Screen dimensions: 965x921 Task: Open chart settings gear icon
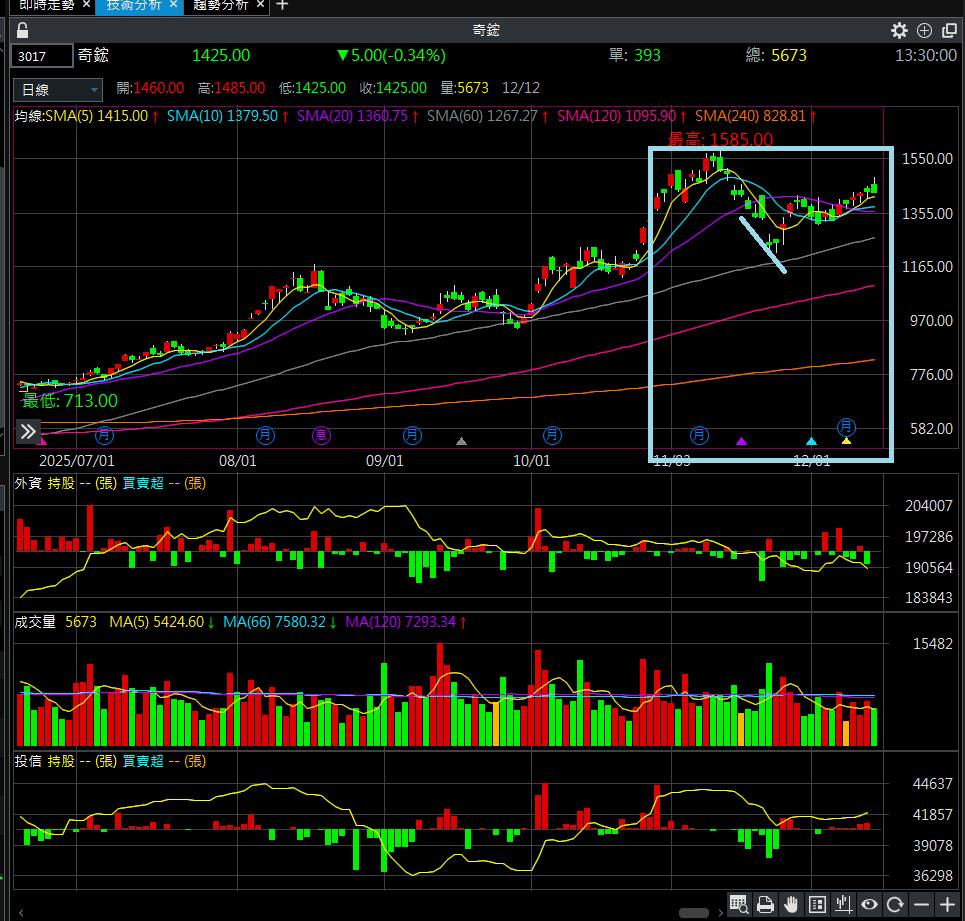coord(899,30)
